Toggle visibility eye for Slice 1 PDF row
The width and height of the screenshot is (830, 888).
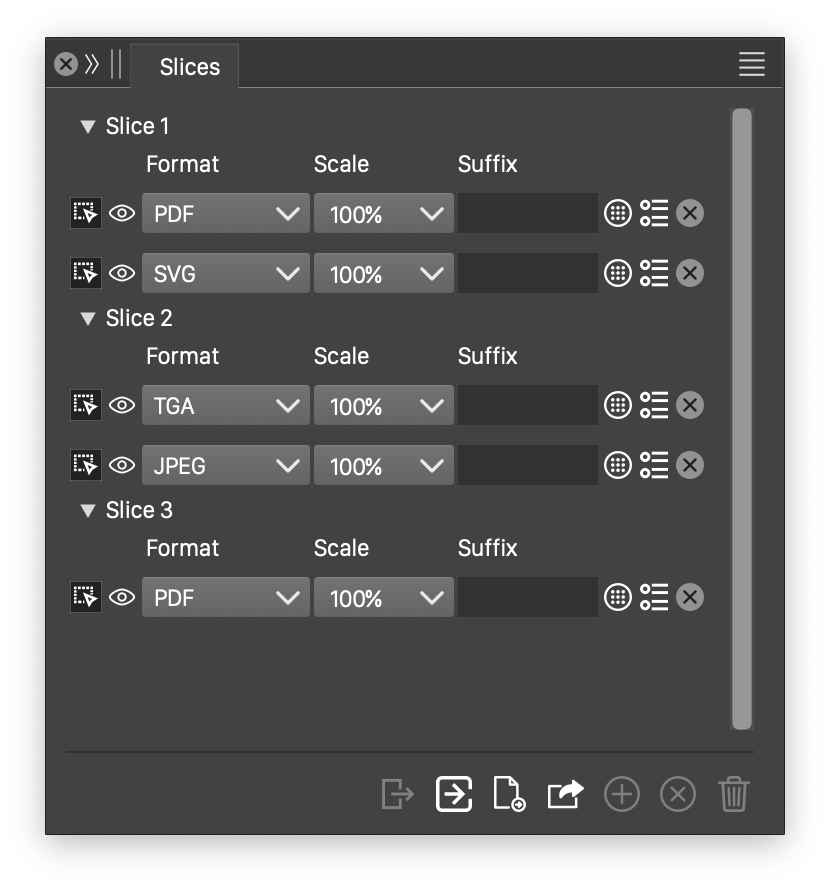[122, 213]
